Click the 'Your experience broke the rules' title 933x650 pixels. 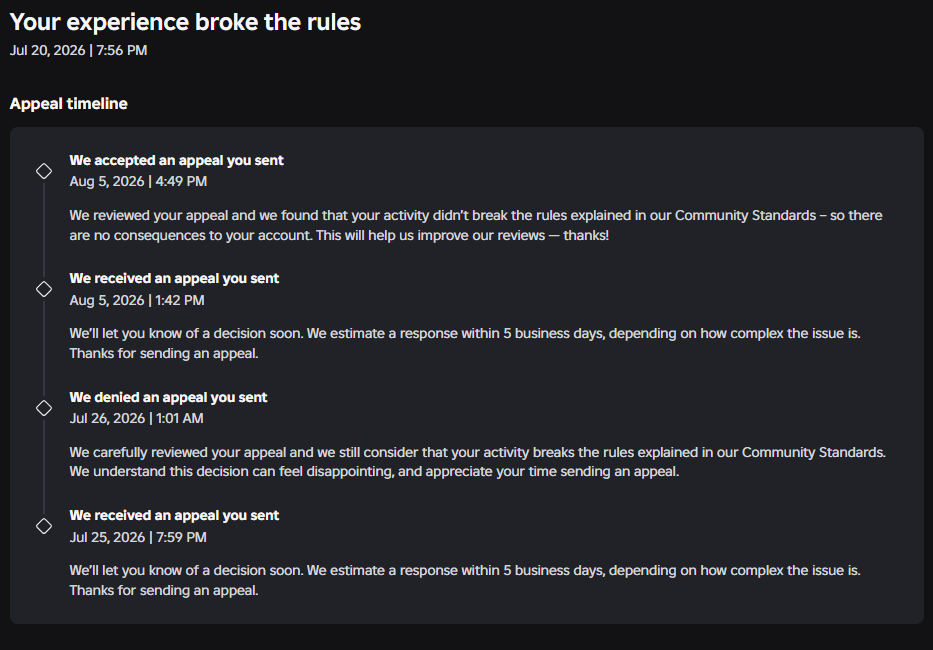point(185,23)
